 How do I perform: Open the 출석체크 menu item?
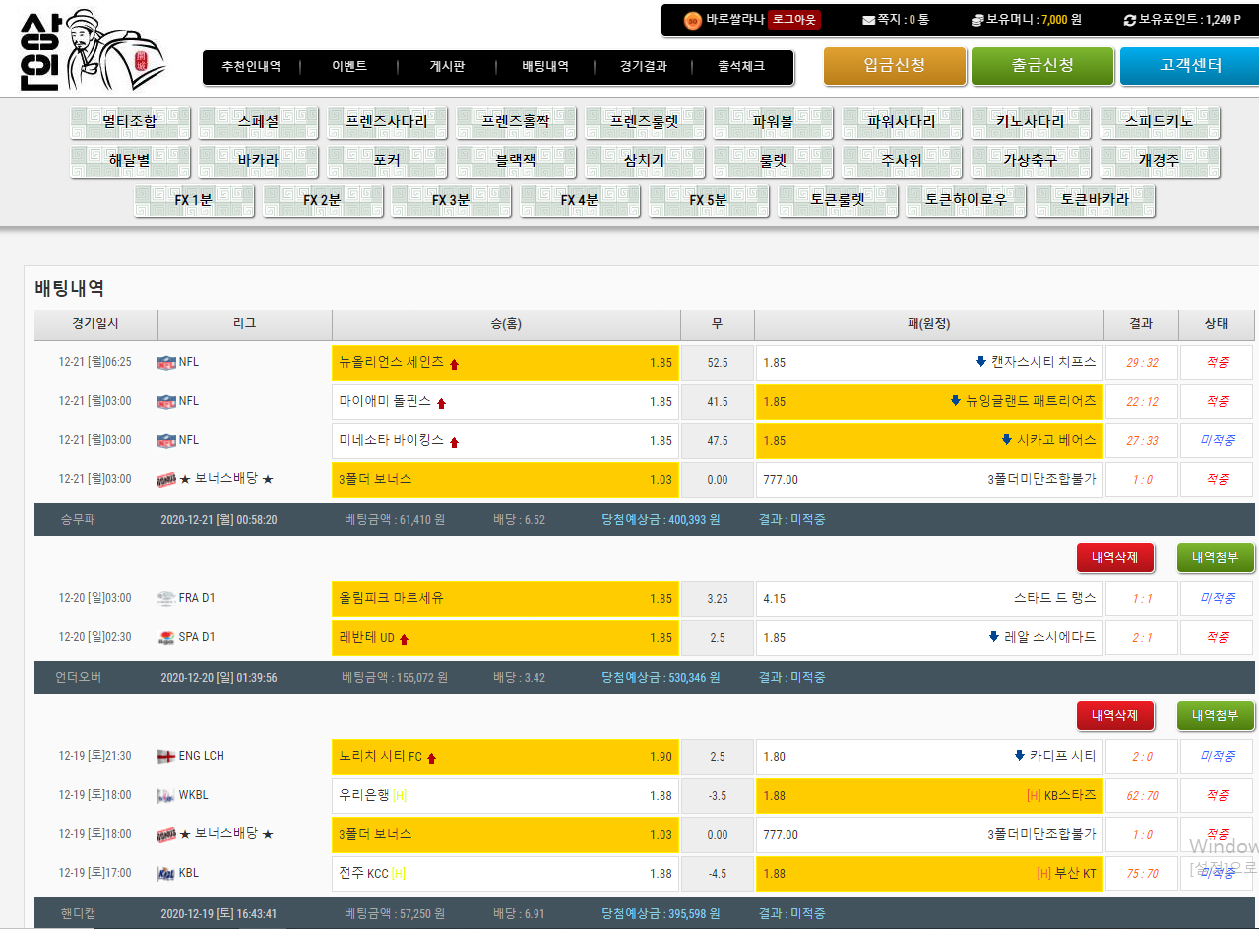741,67
